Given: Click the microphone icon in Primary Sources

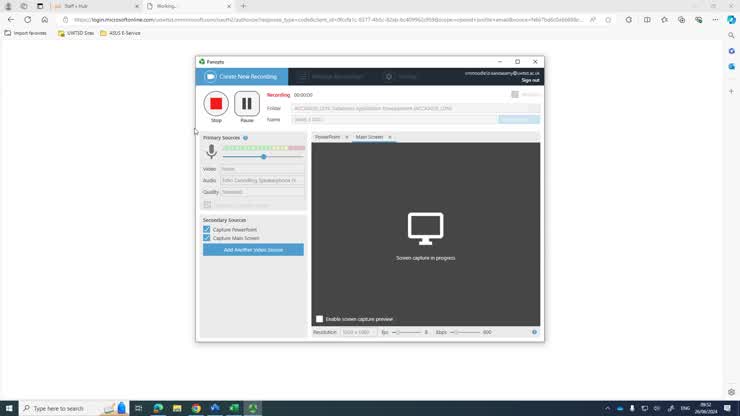Looking at the screenshot, I should (x=211, y=152).
